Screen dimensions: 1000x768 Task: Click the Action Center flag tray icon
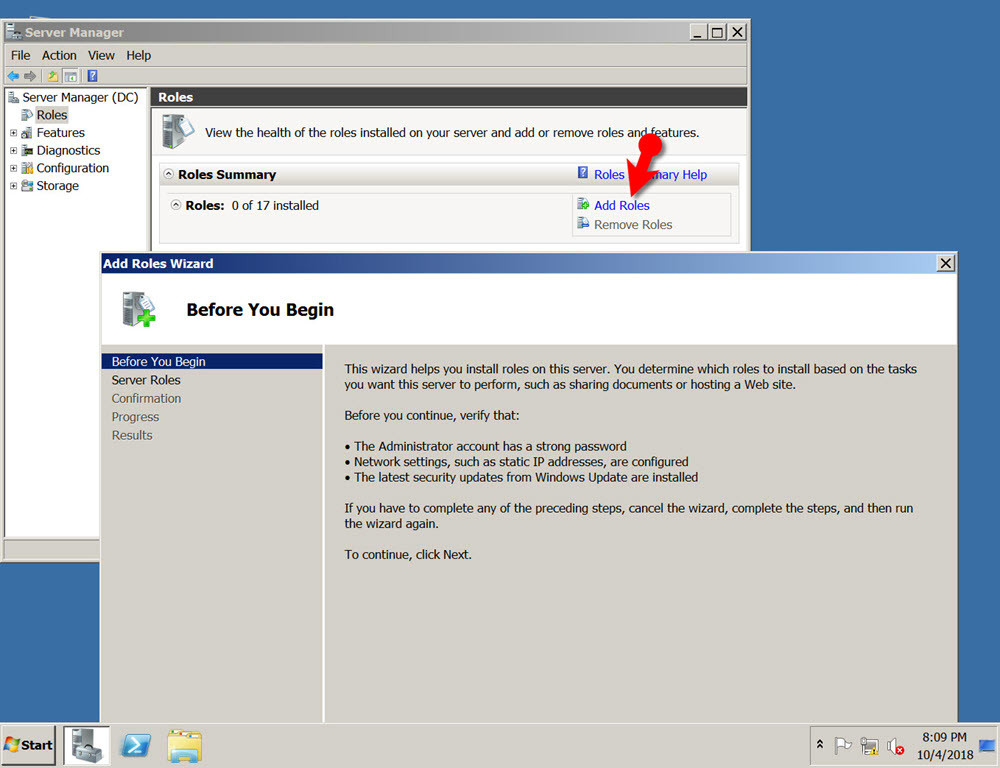pos(843,745)
